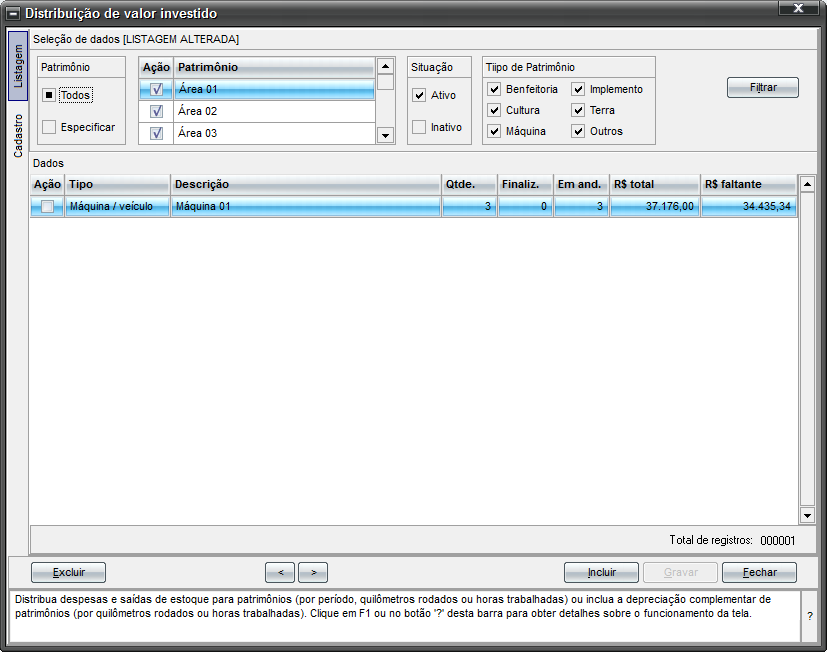Click the Qtde. column header
Image resolution: width=827 pixels, height=652 pixels.
click(x=469, y=185)
